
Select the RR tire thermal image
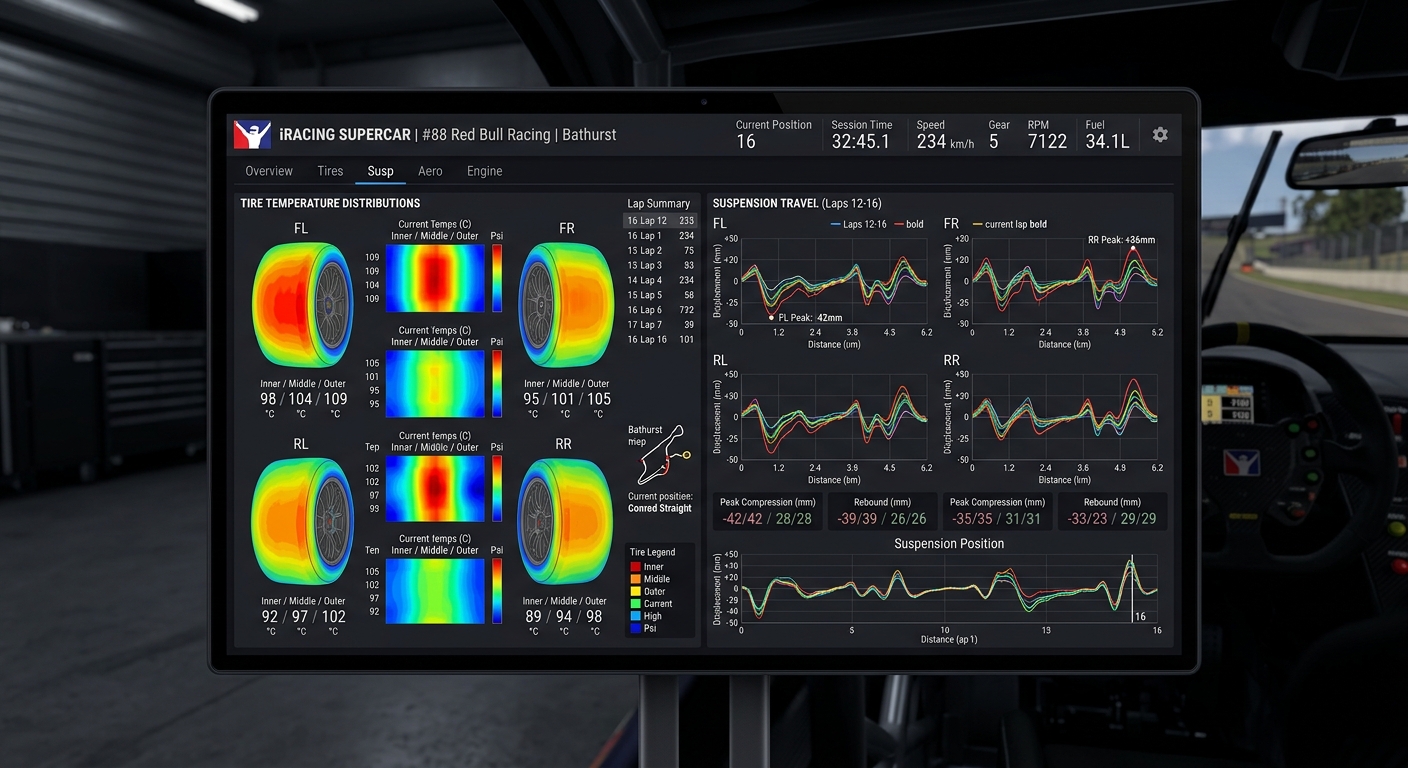tap(564, 520)
